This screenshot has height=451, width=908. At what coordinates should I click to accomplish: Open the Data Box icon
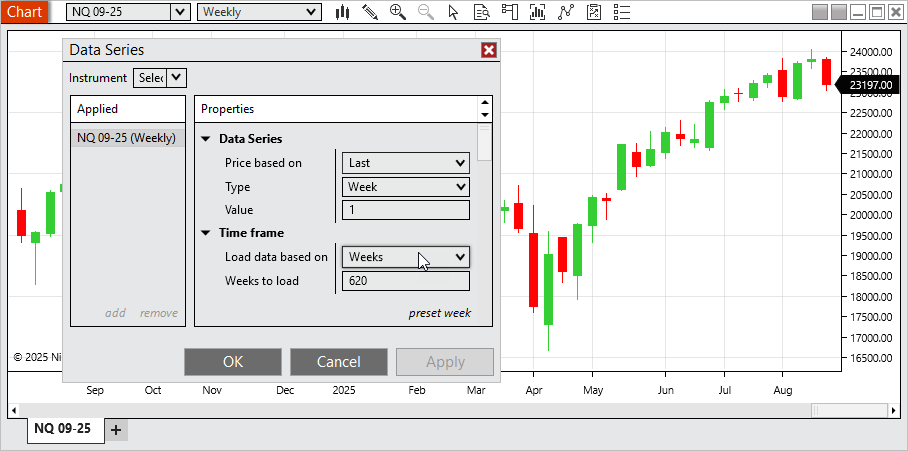point(482,12)
